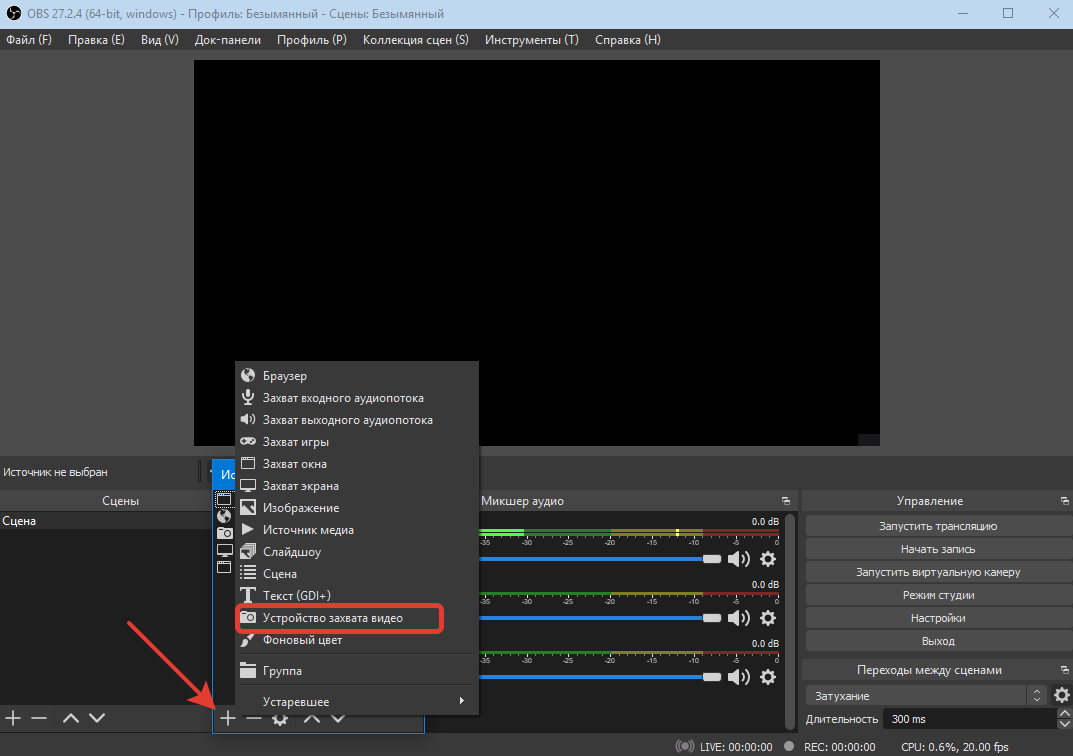The width and height of the screenshot is (1073, 756).
Task: Mute the third audio mixer channel
Action: 738,677
